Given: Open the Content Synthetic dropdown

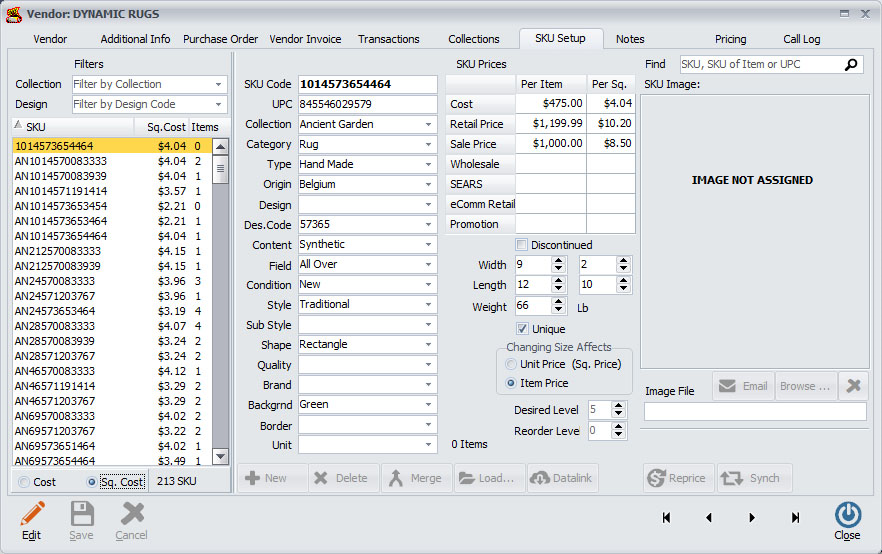Looking at the screenshot, I should (429, 245).
